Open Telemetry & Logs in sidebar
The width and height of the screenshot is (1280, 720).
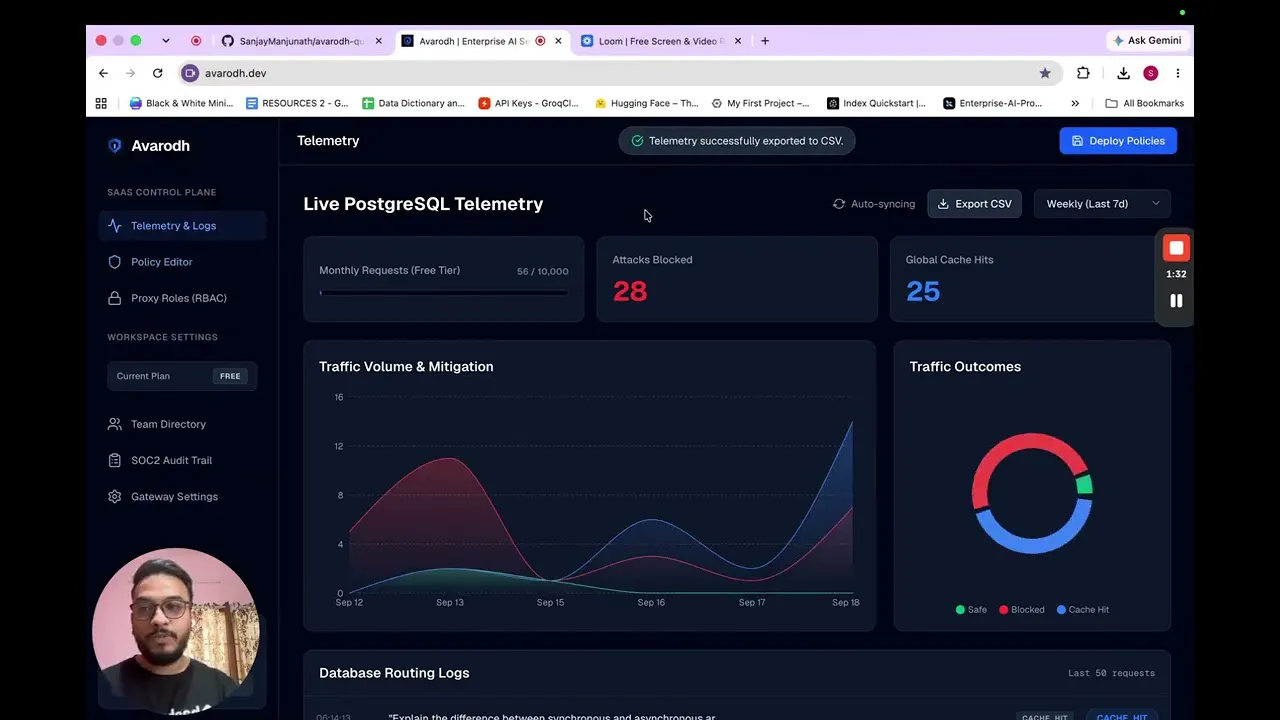click(182, 226)
